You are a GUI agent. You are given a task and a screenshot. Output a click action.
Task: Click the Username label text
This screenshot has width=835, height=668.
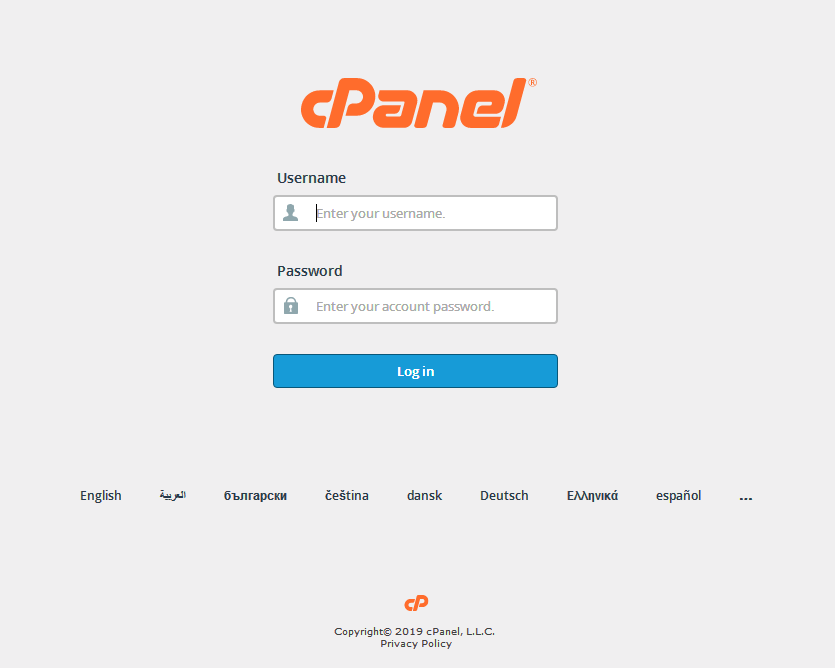(x=312, y=178)
